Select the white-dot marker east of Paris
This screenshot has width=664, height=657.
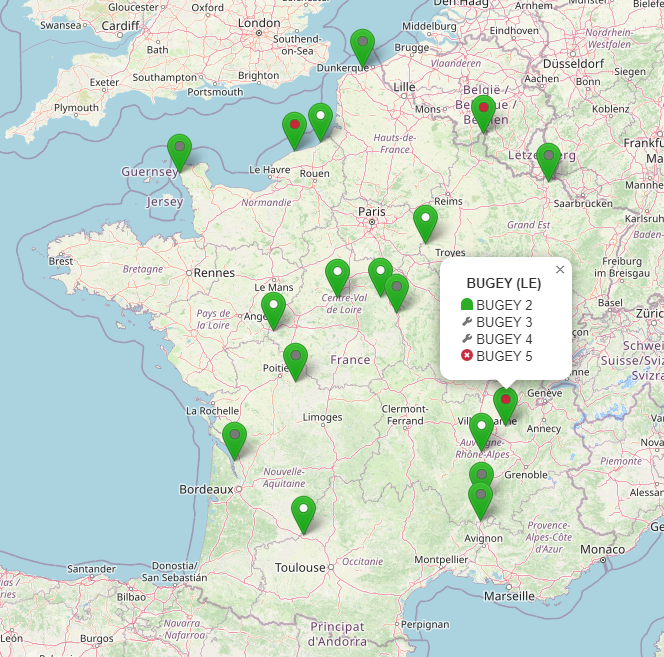pos(426,224)
